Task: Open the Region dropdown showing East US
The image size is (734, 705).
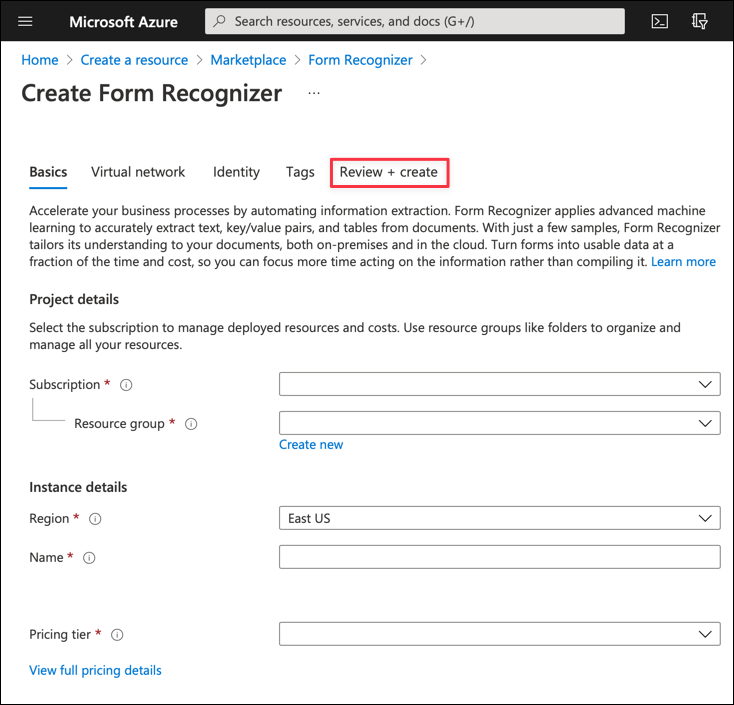Action: click(499, 518)
